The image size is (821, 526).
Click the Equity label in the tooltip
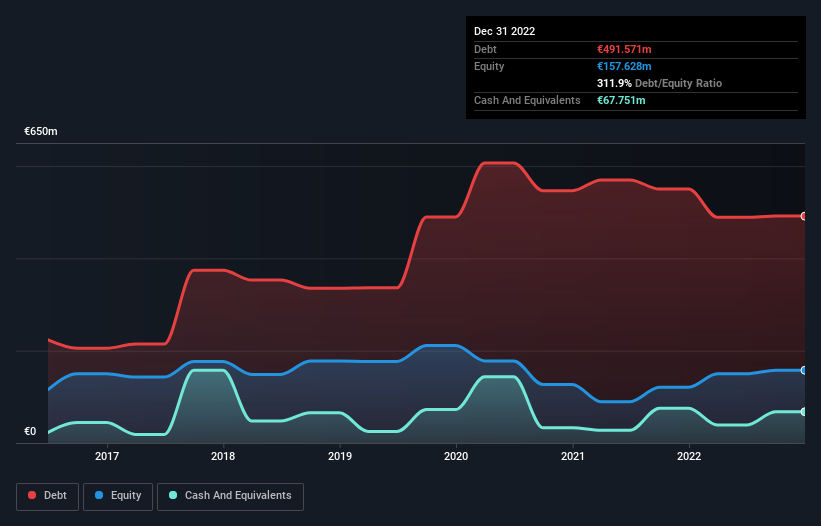489,66
